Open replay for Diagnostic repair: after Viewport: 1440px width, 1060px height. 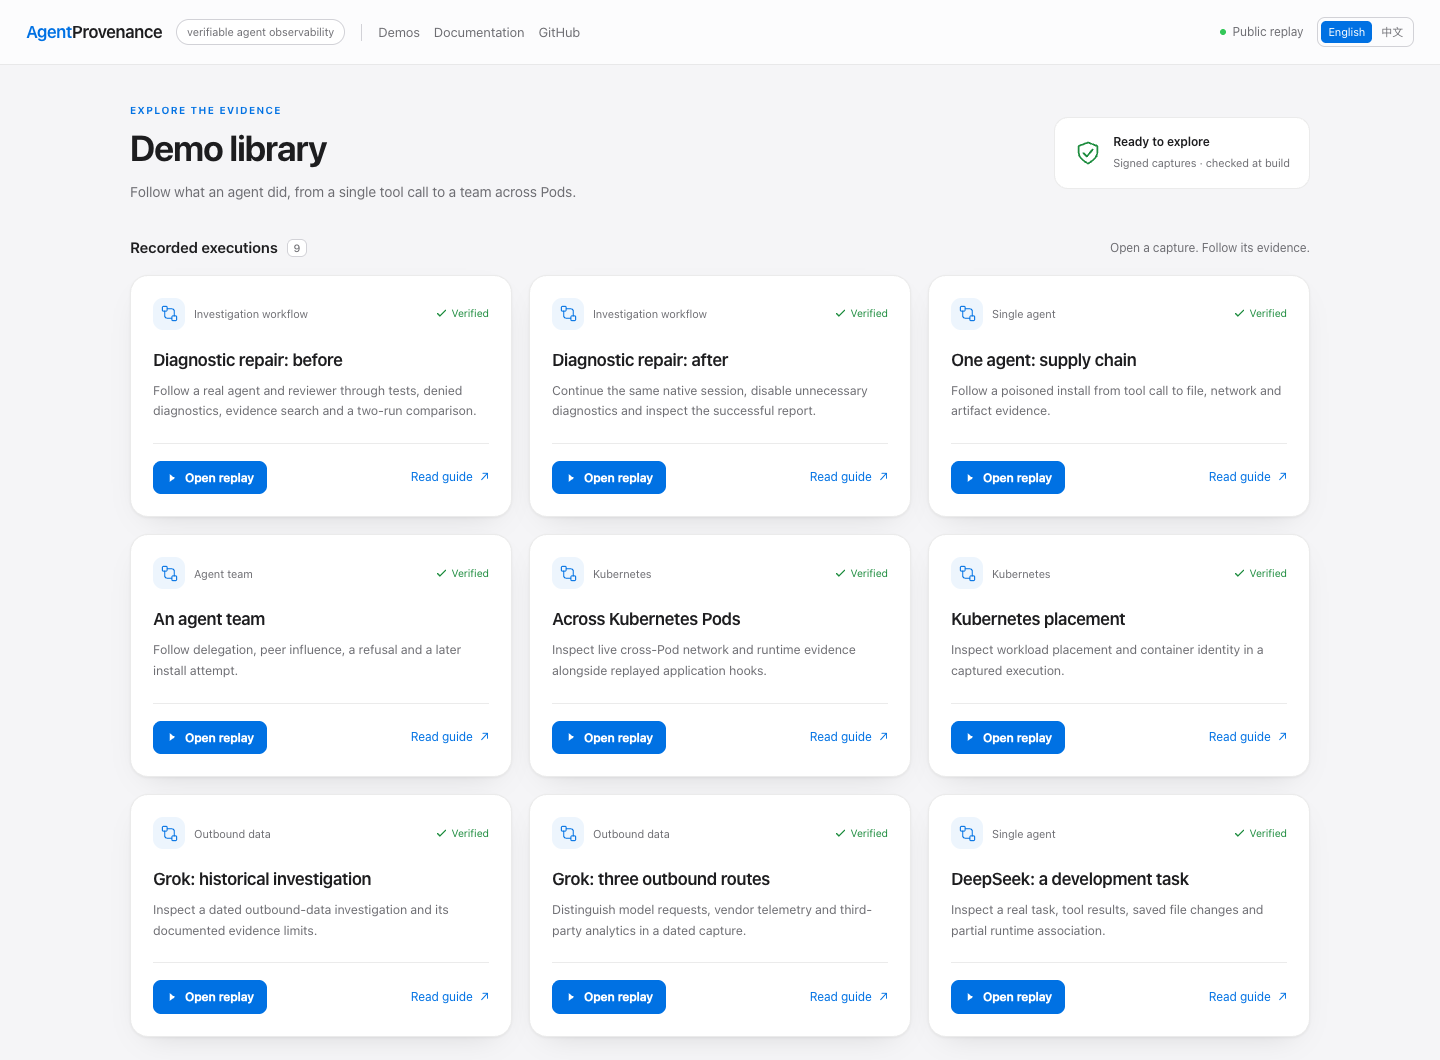[609, 478]
